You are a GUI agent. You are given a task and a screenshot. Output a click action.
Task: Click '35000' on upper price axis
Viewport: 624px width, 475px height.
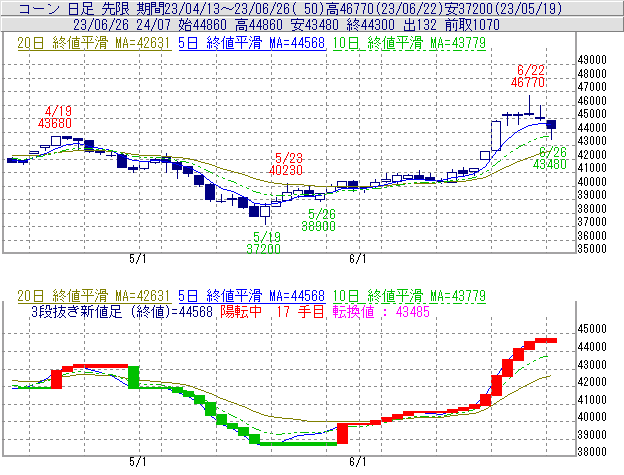click(592, 249)
